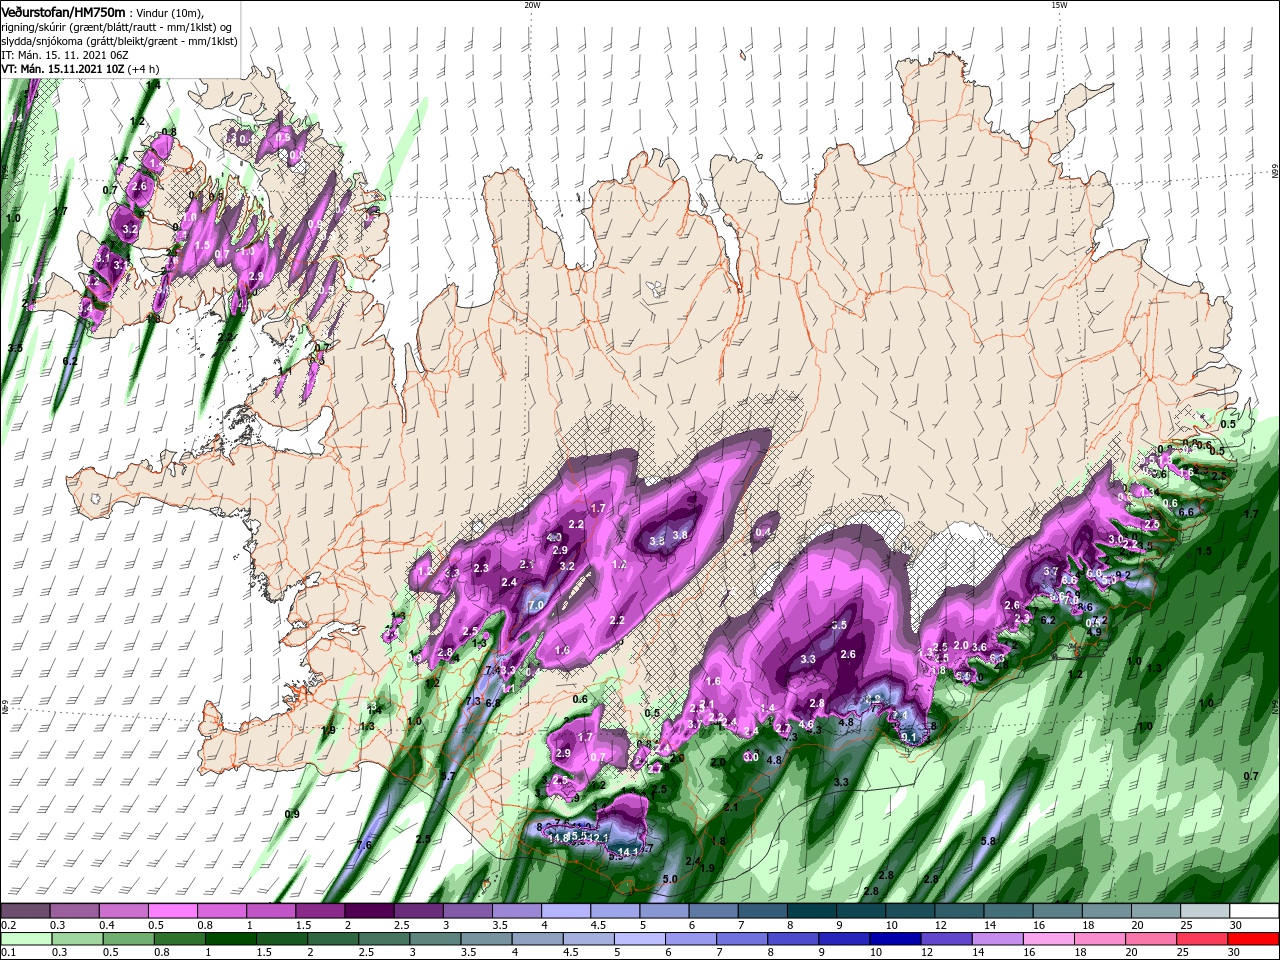The image size is (1280, 960).
Task: Click the 5.8 value in the southeast sea
Action: [x=989, y=842]
